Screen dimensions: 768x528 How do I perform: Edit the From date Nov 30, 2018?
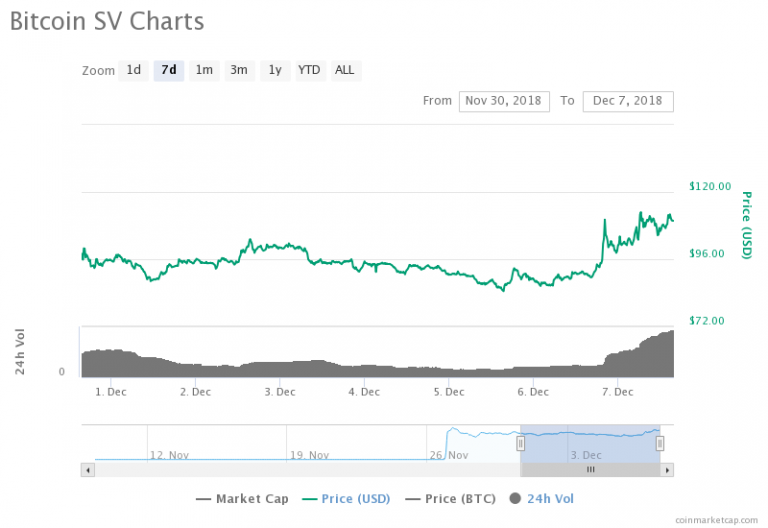pyautogui.click(x=504, y=101)
